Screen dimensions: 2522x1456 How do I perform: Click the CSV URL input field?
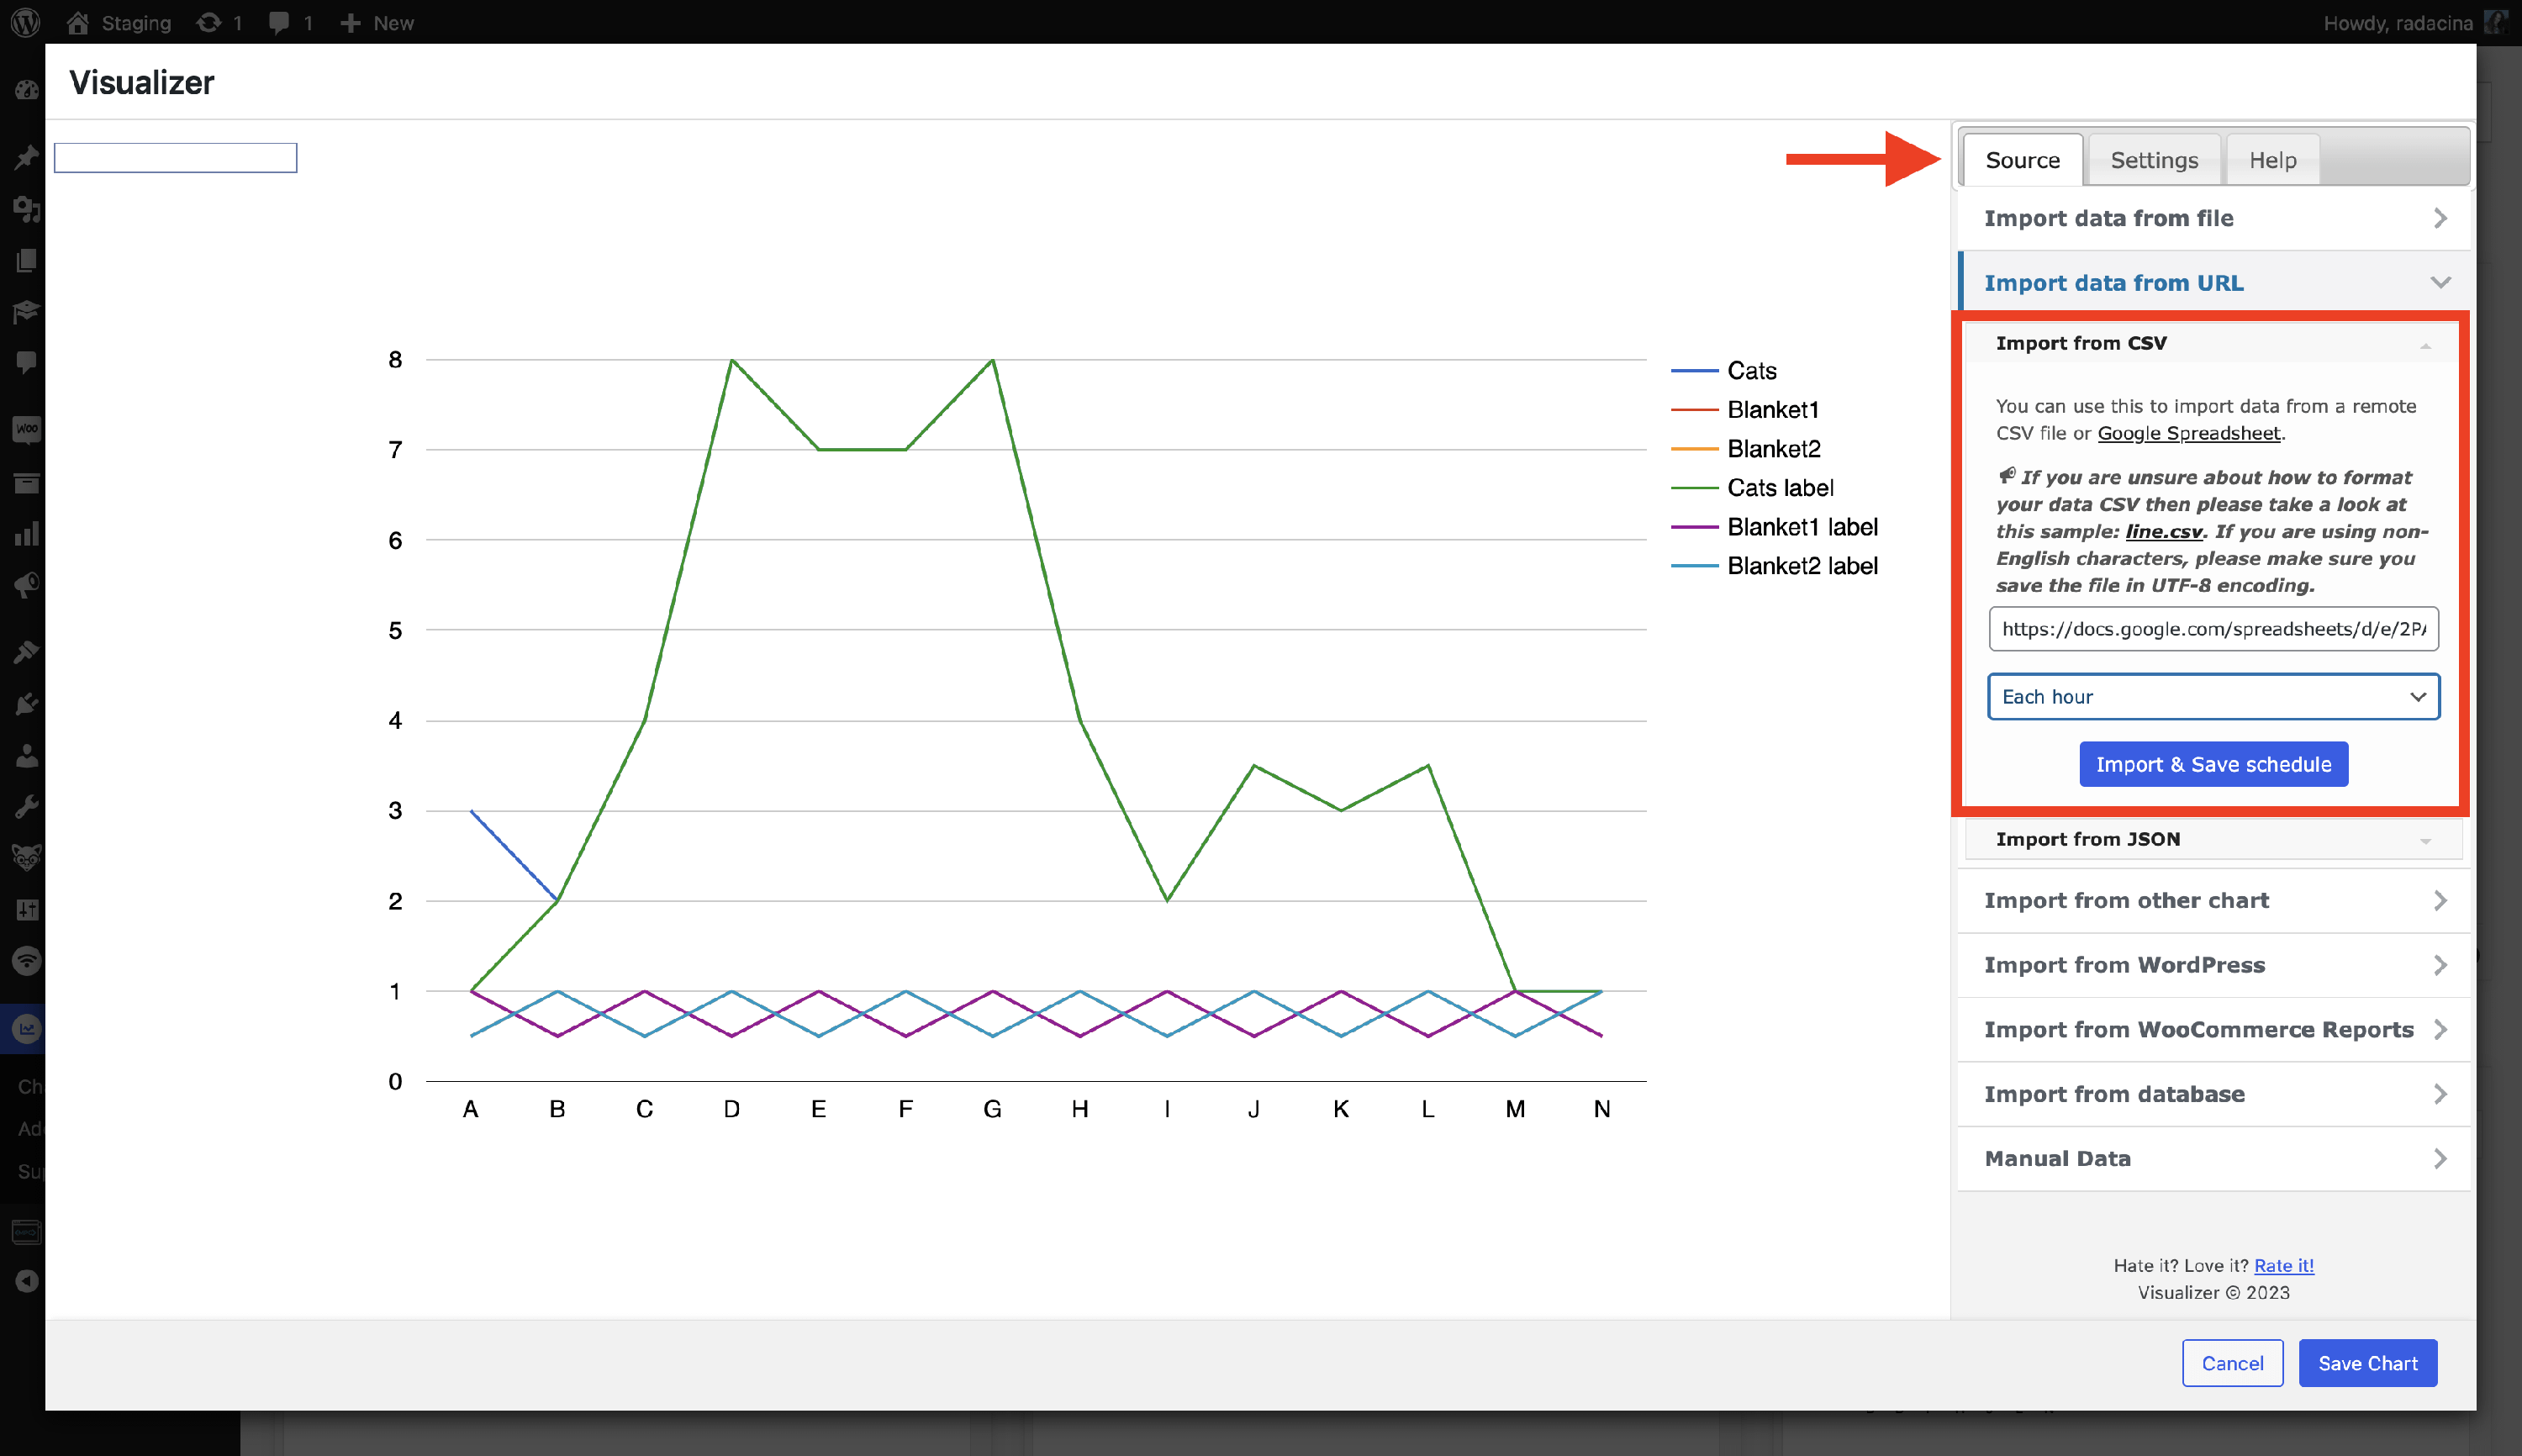pos(2212,629)
